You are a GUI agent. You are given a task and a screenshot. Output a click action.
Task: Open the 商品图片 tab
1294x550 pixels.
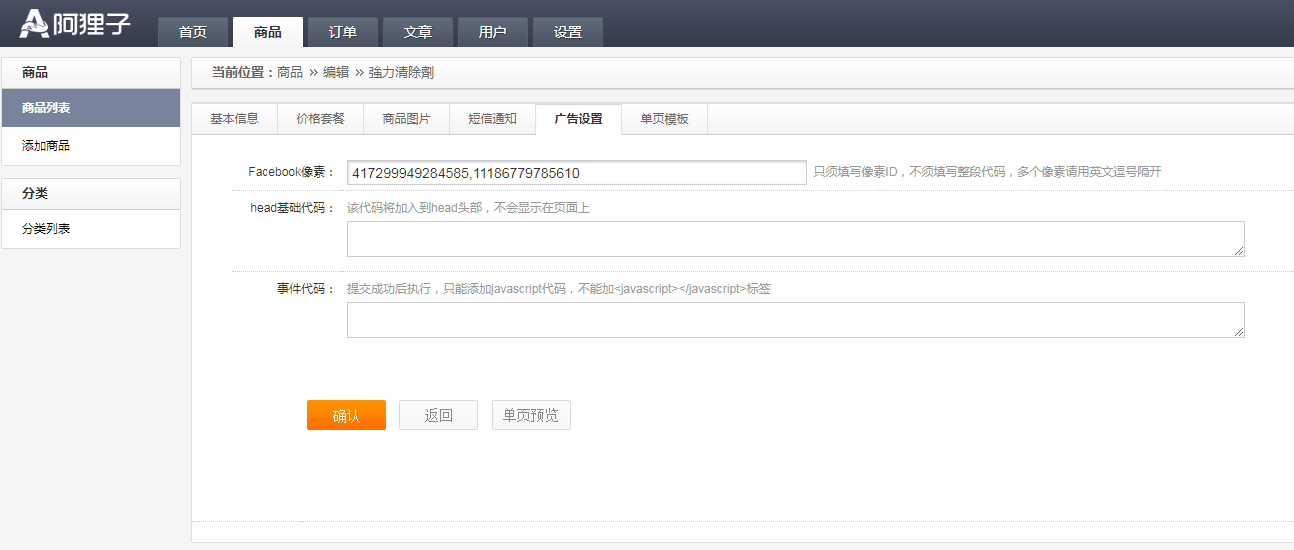coord(406,119)
